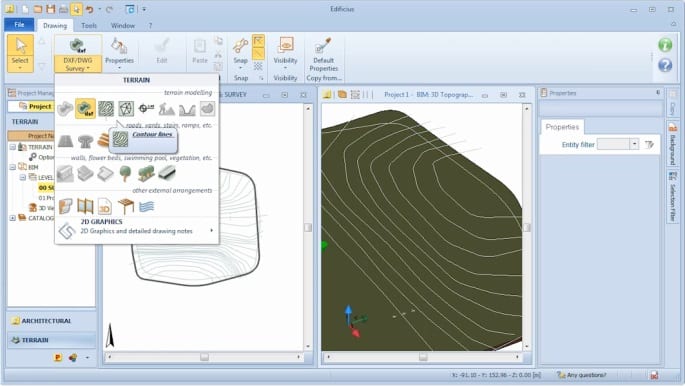Pick the flower bed slab icon
This screenshot has width=685, height=386.
tap(85, 173)
